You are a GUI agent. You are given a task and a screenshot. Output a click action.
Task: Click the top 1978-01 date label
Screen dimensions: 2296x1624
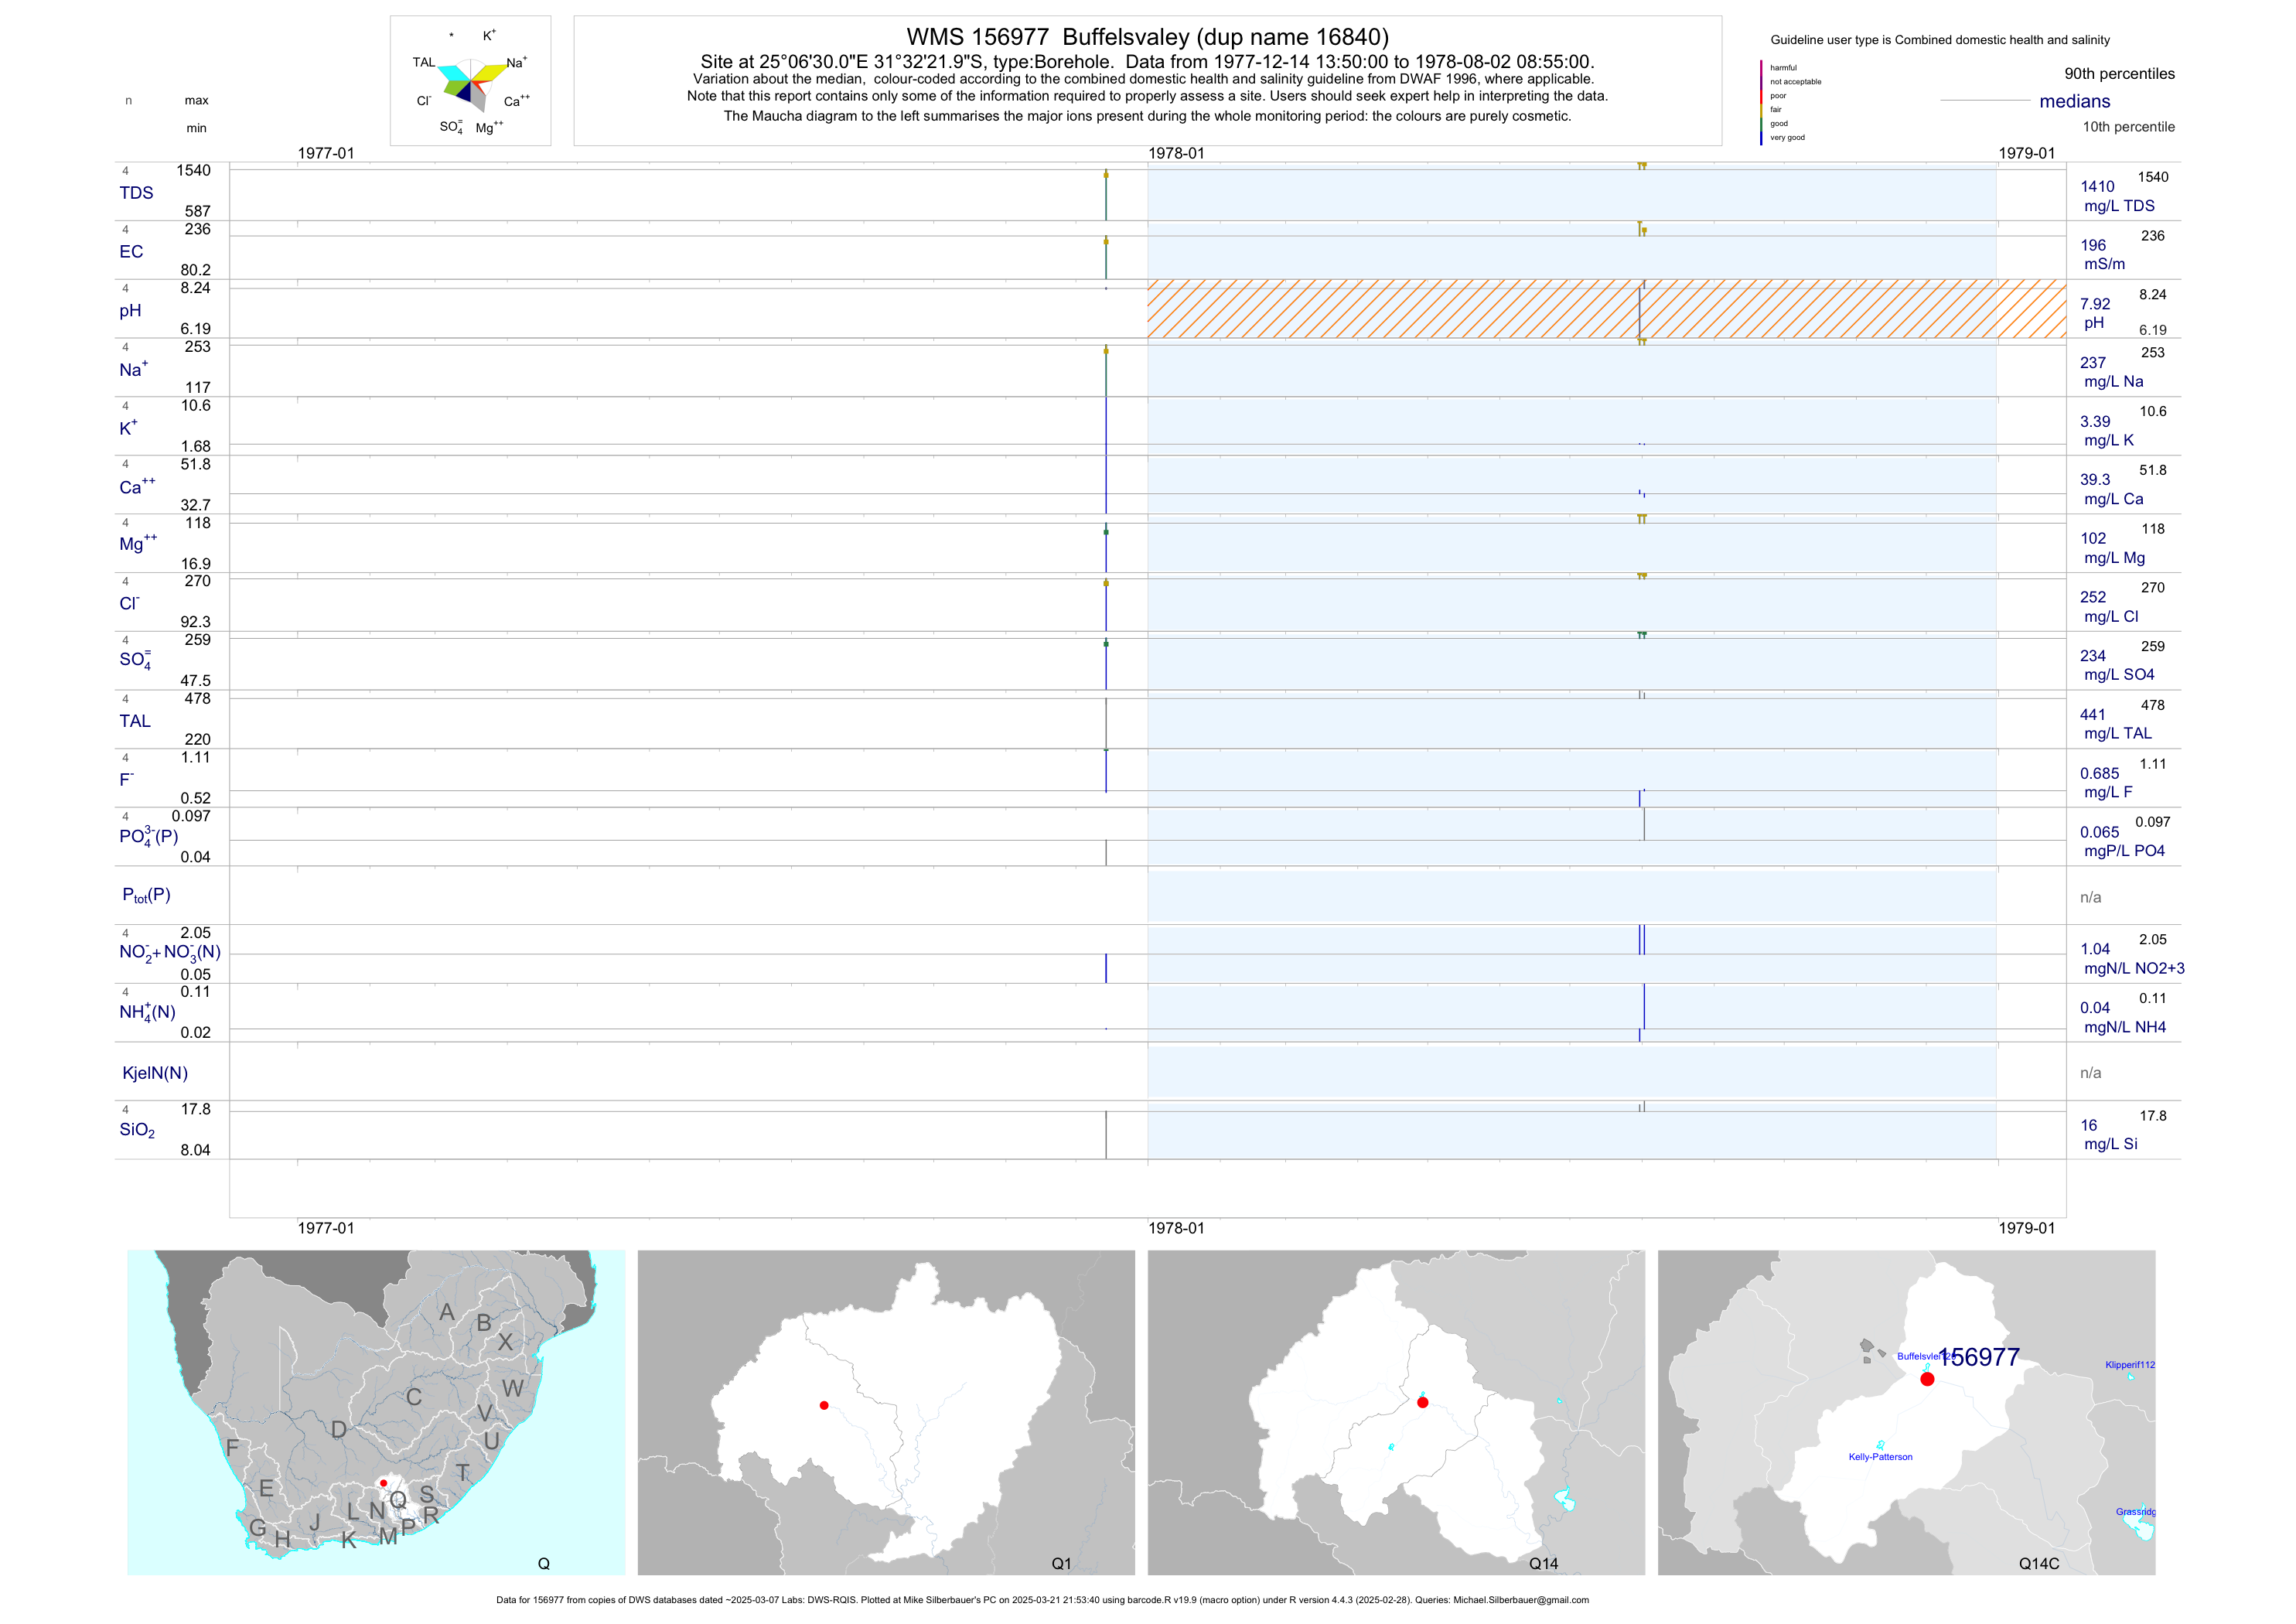[1176, 153]
